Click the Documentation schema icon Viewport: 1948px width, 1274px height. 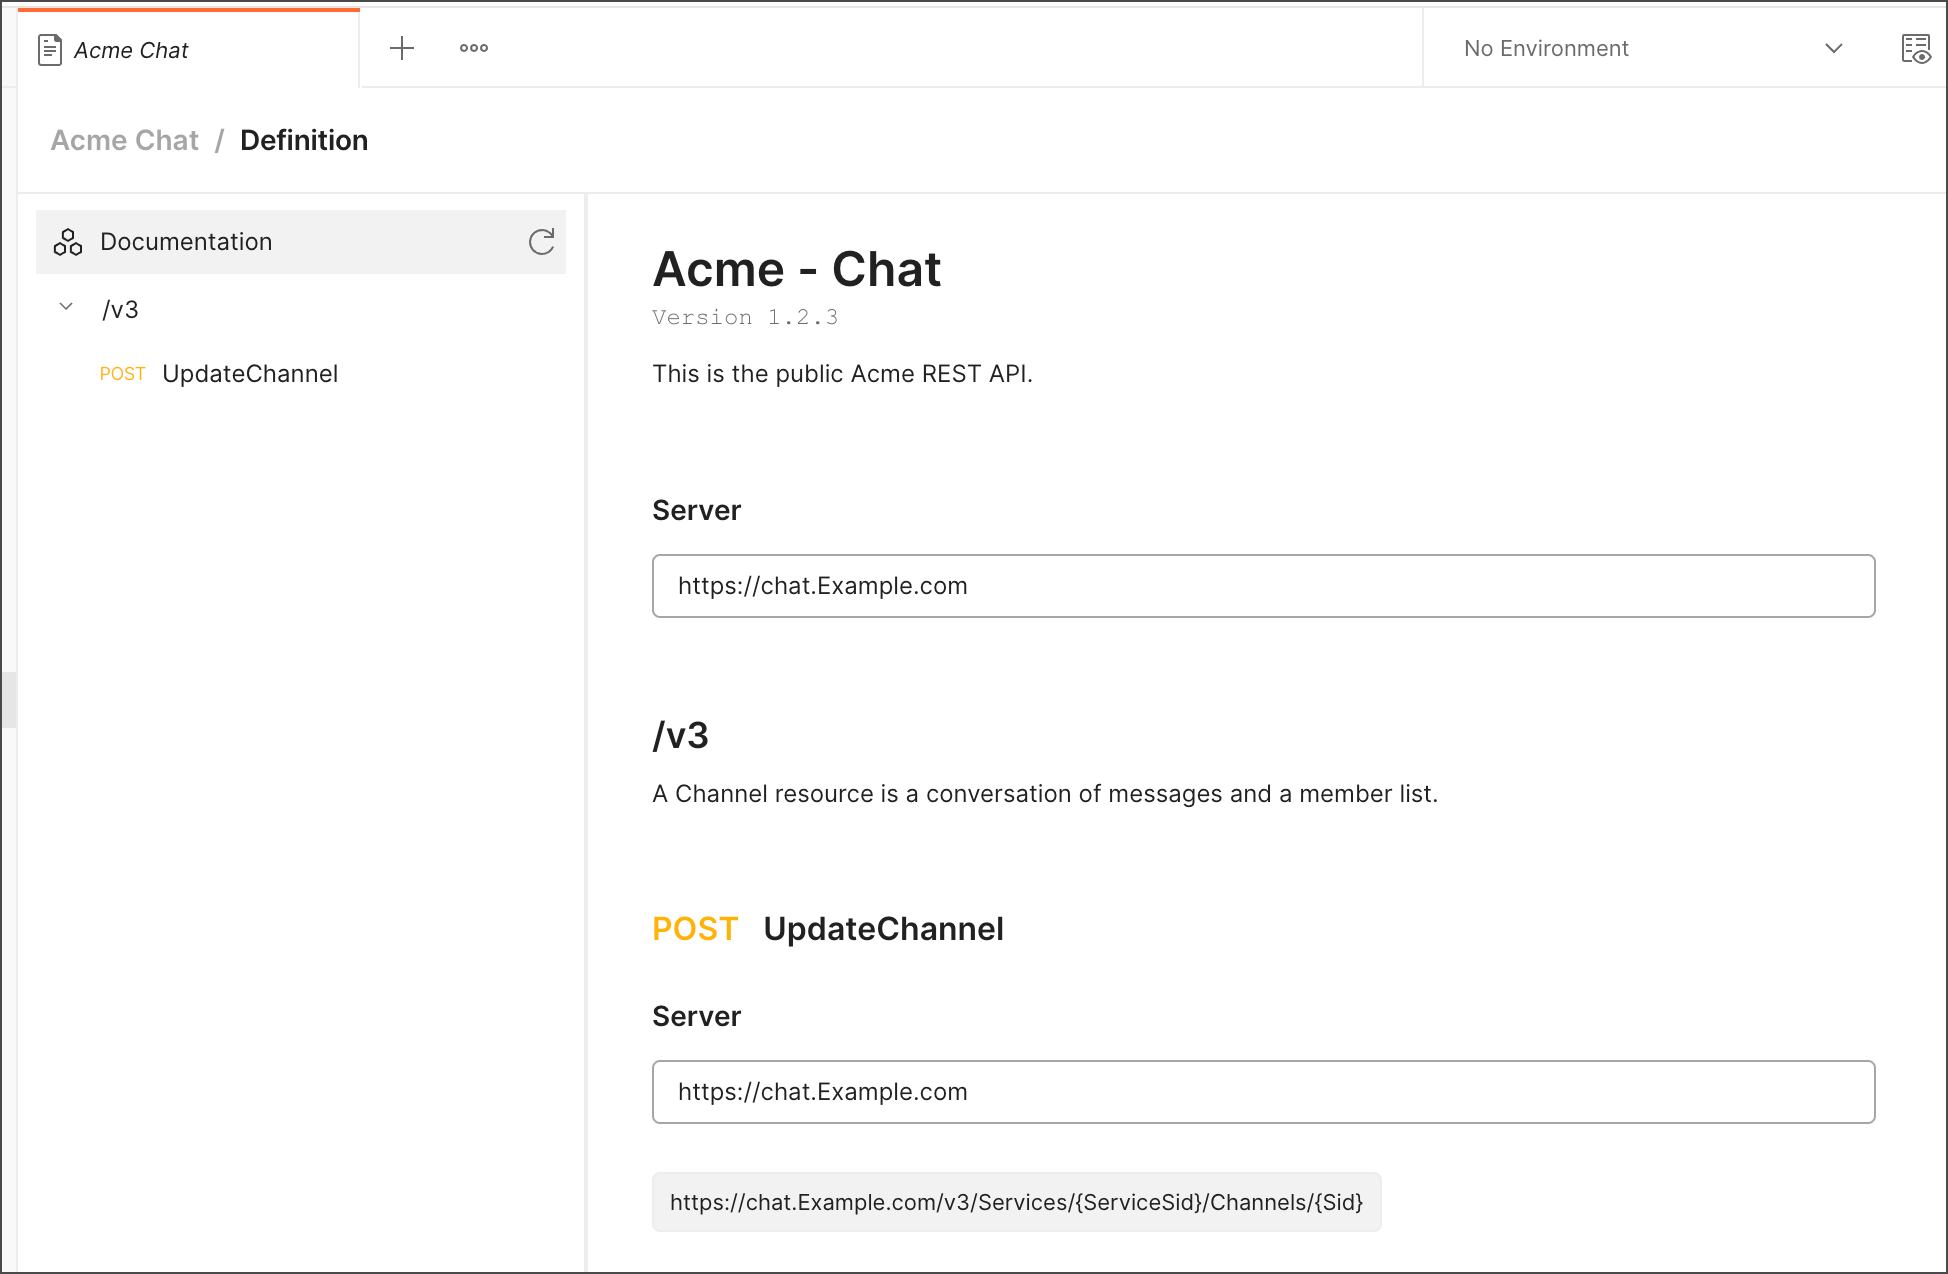tap(67, 242)
